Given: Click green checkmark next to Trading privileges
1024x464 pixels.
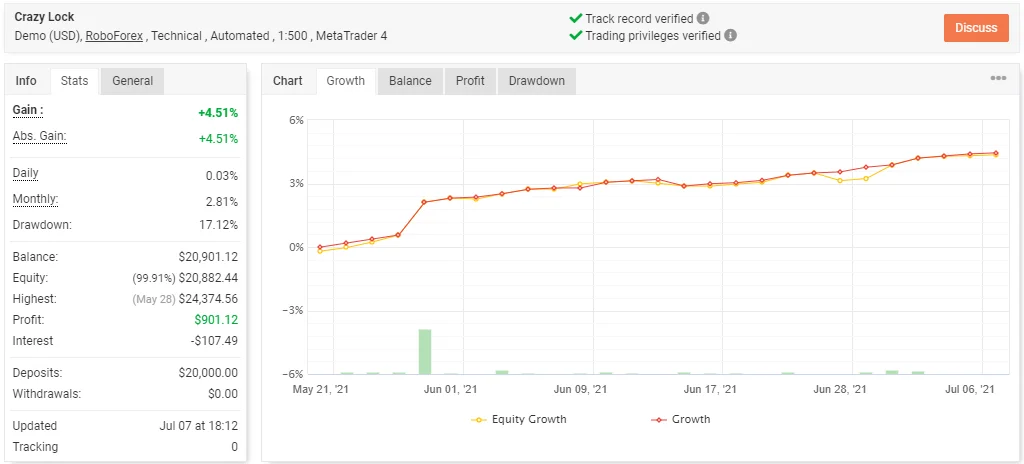Looking at the screenshot, I should click(x=575, y=35).
